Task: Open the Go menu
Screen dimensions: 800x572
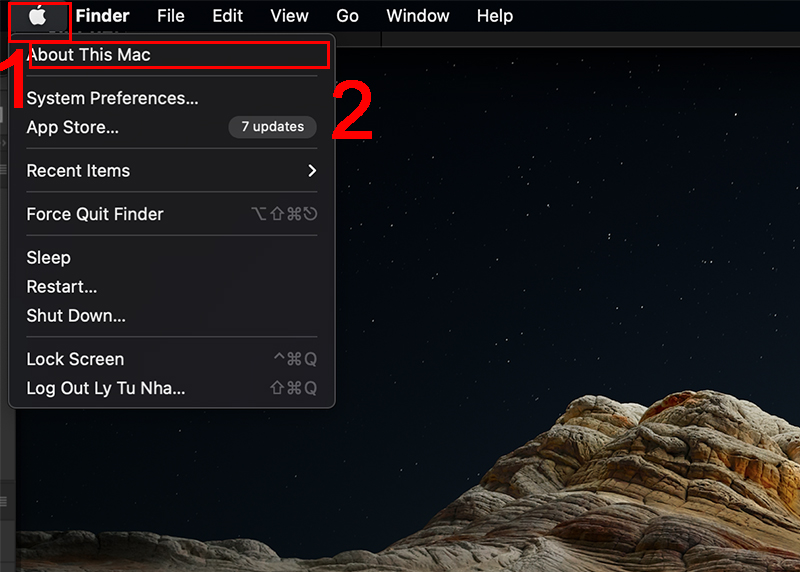Action: click(347, 16)
